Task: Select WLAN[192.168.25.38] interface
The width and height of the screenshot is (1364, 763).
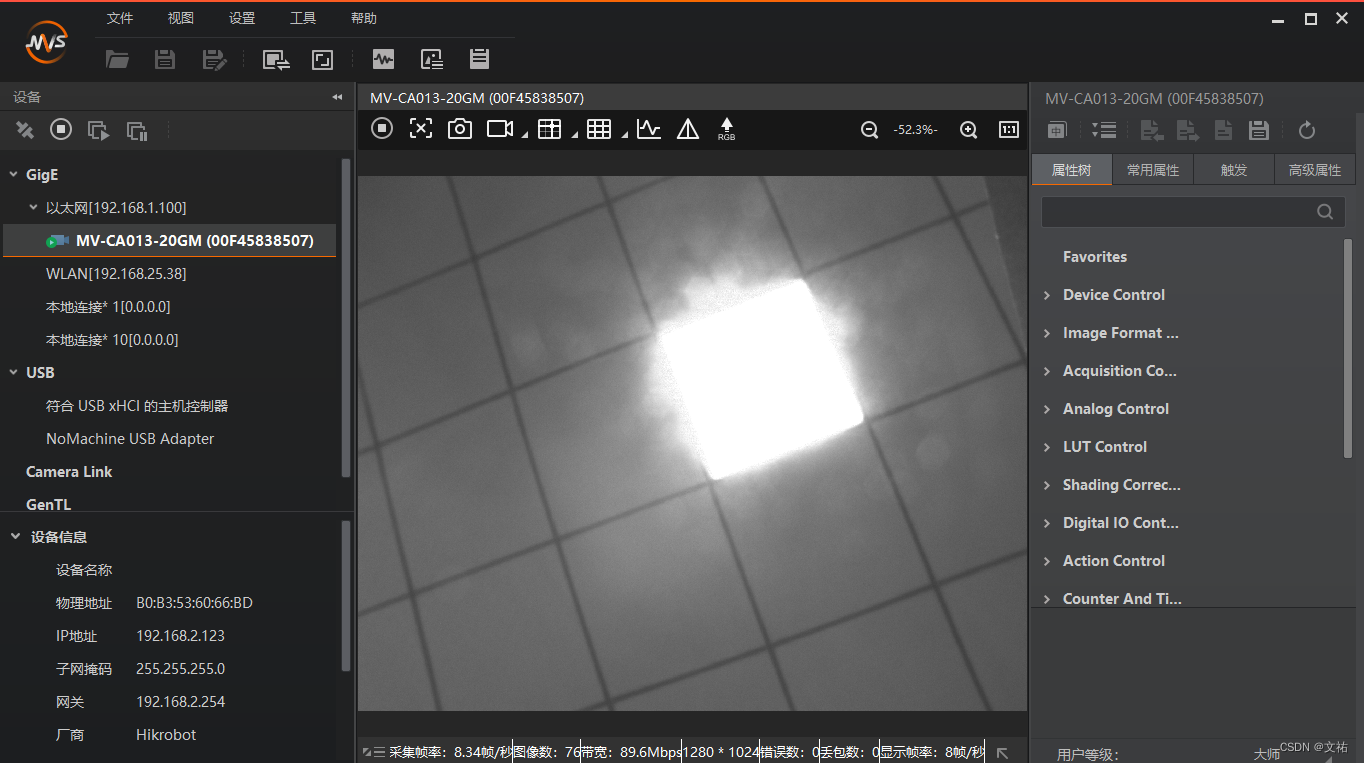Action: point(116,274)
